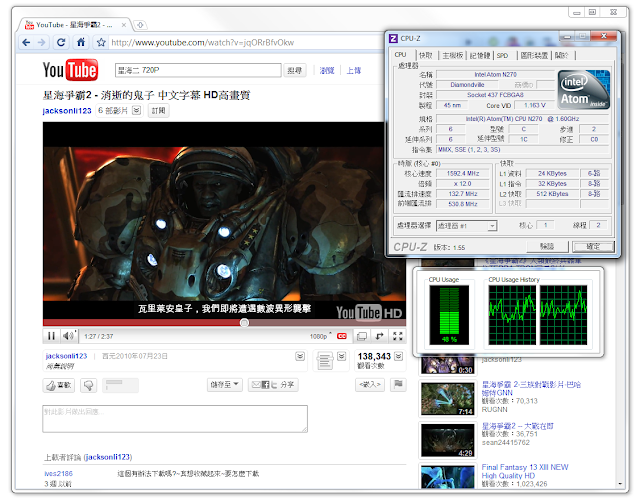Expand the video description arrow
Viewport: 640px width, 500px height.
pyautogui.click(x=300, y=356)
